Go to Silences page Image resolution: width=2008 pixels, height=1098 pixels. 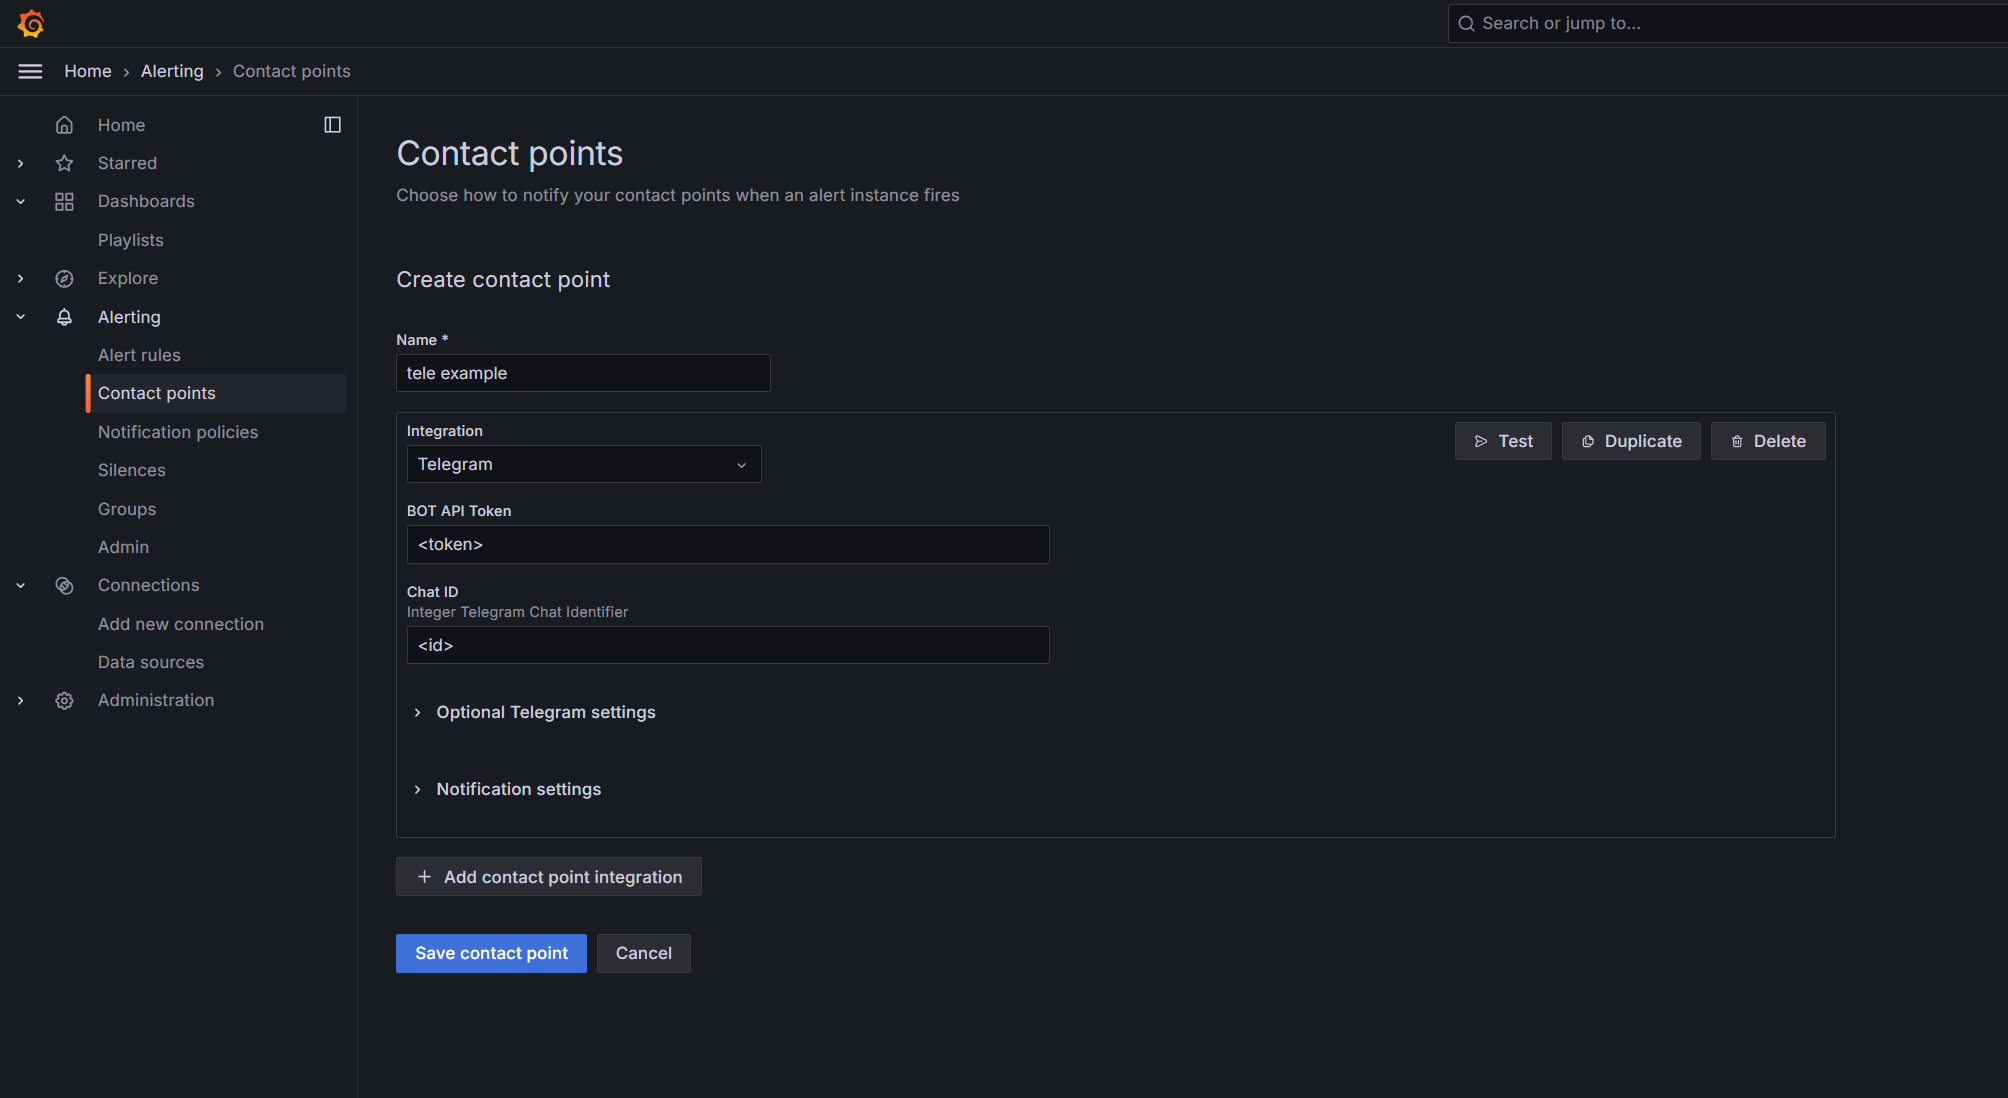pos(131,470)
